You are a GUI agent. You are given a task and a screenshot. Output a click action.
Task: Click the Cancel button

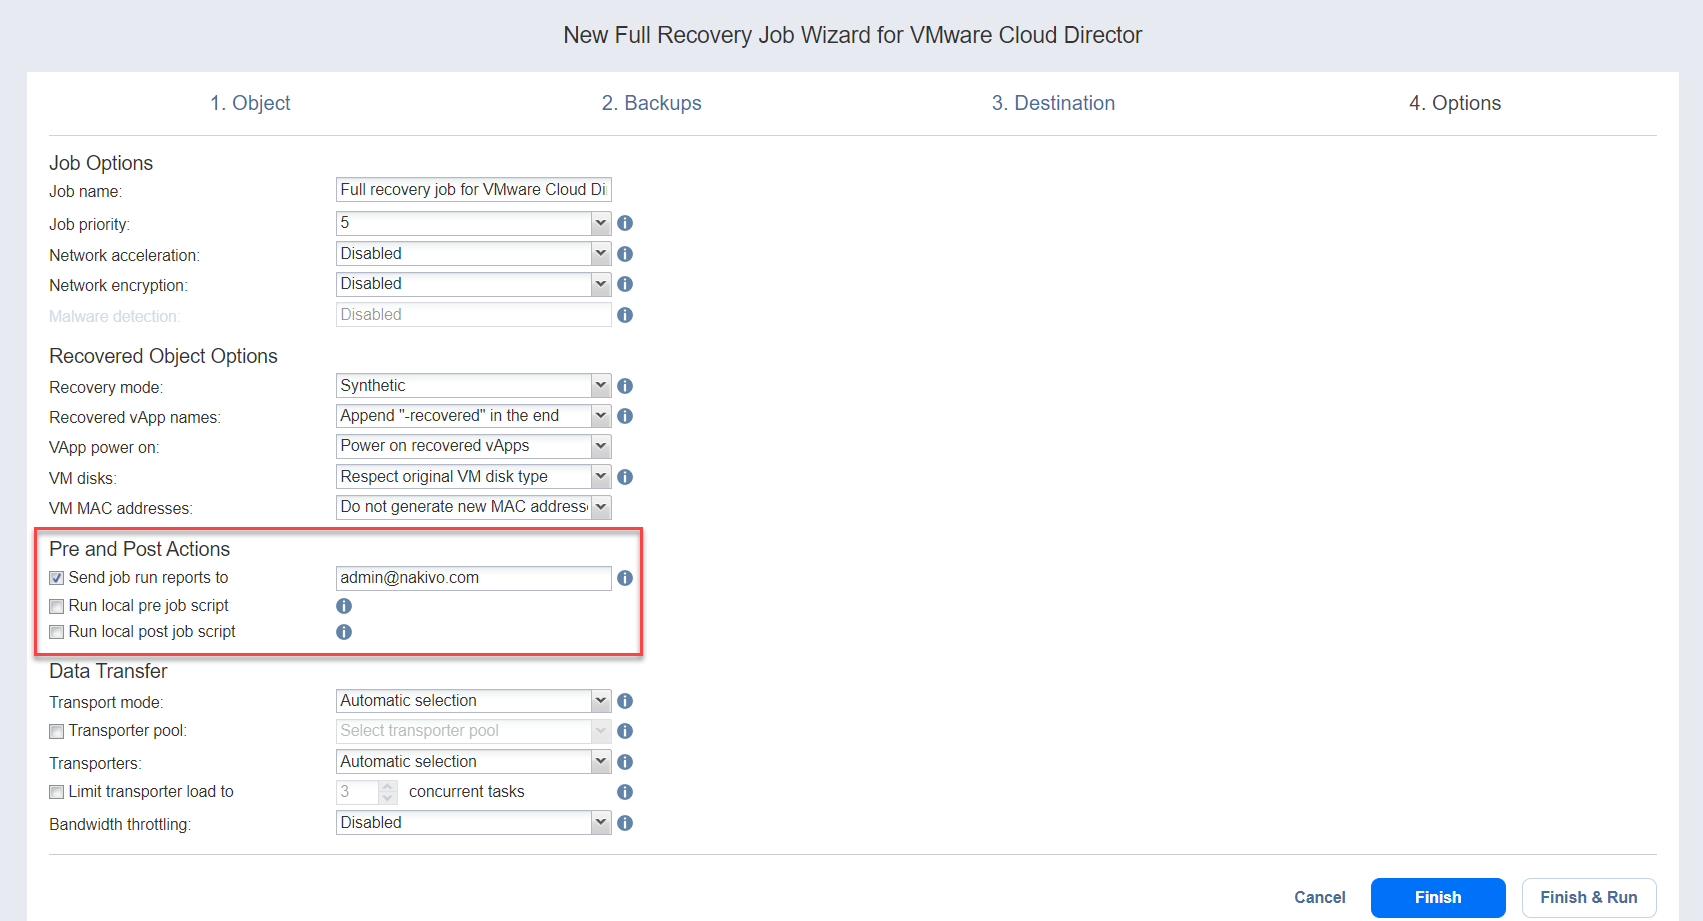click(1319, 897)
